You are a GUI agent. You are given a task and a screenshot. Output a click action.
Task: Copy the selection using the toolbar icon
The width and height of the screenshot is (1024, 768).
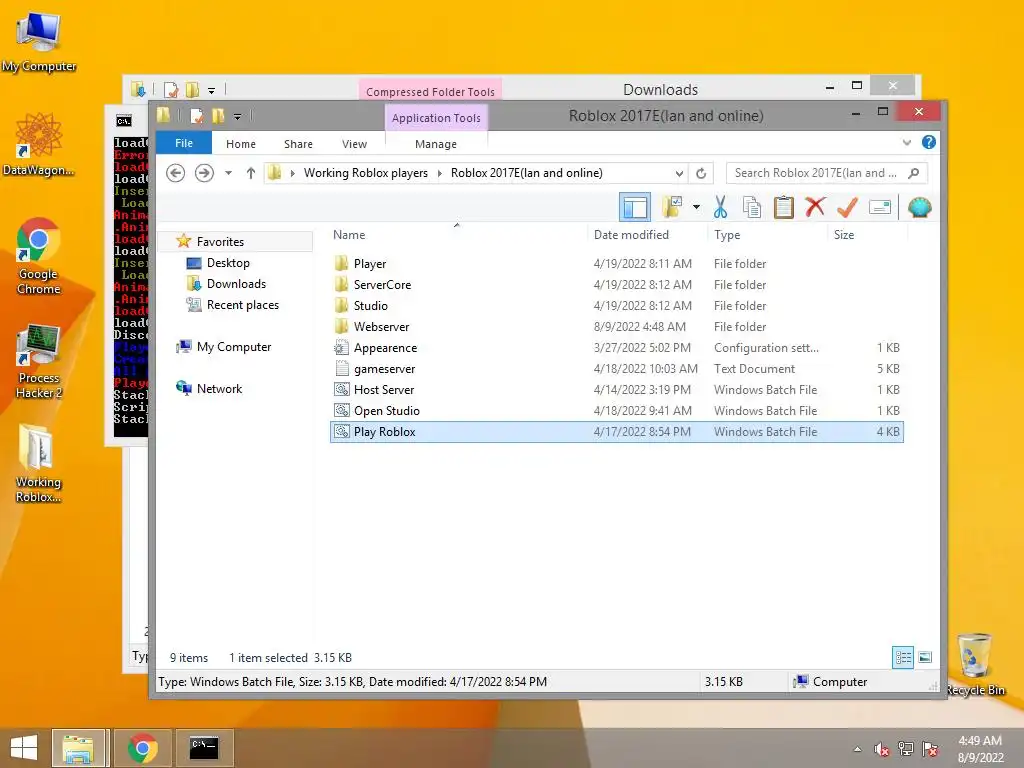click(x=752, y=208)
